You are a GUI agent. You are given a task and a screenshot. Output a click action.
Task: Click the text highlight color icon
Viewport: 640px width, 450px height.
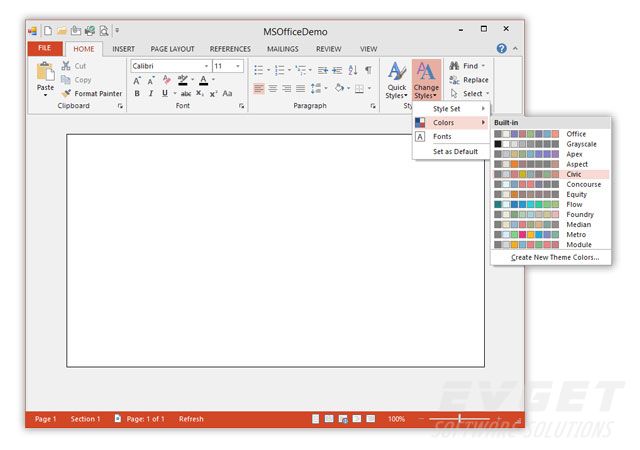pyautogui.click(x=182, y=80)
